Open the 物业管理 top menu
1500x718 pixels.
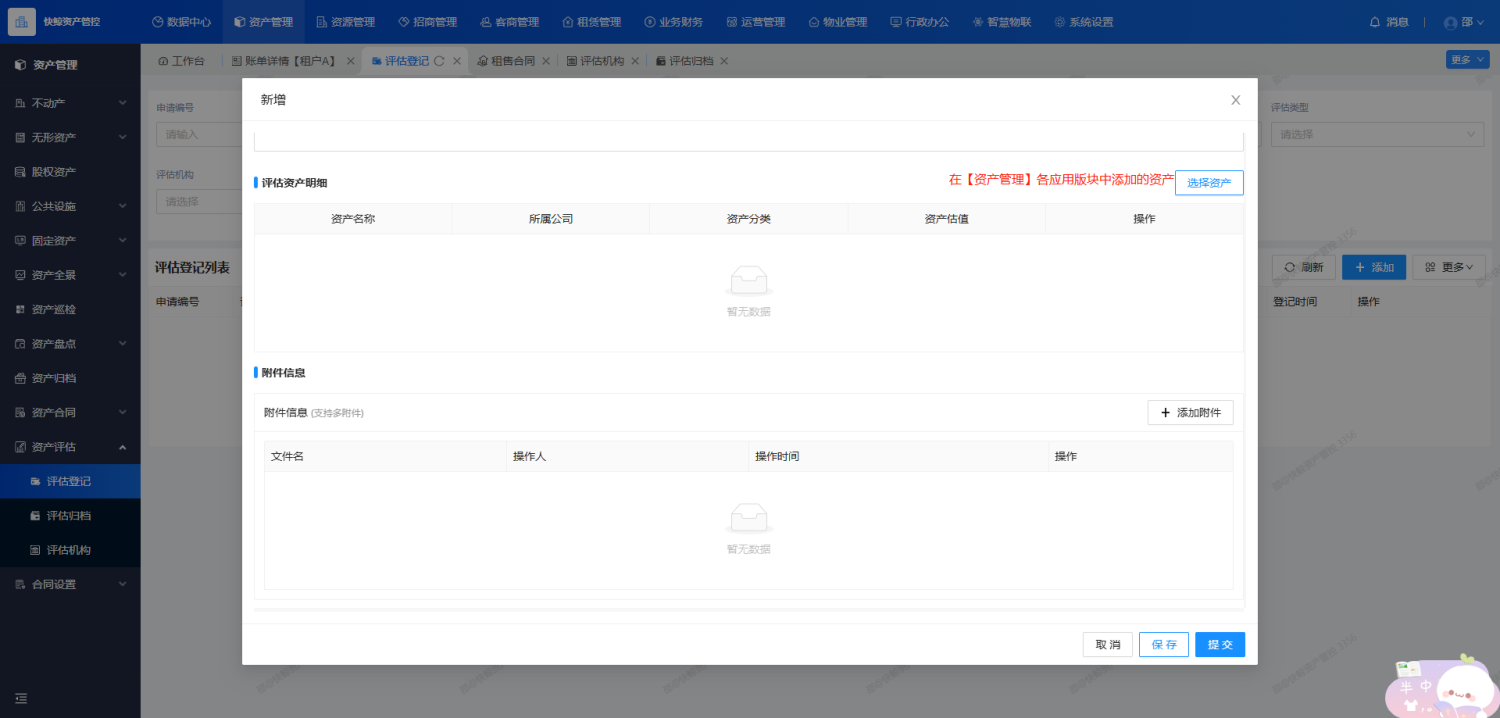coord(837,22)
